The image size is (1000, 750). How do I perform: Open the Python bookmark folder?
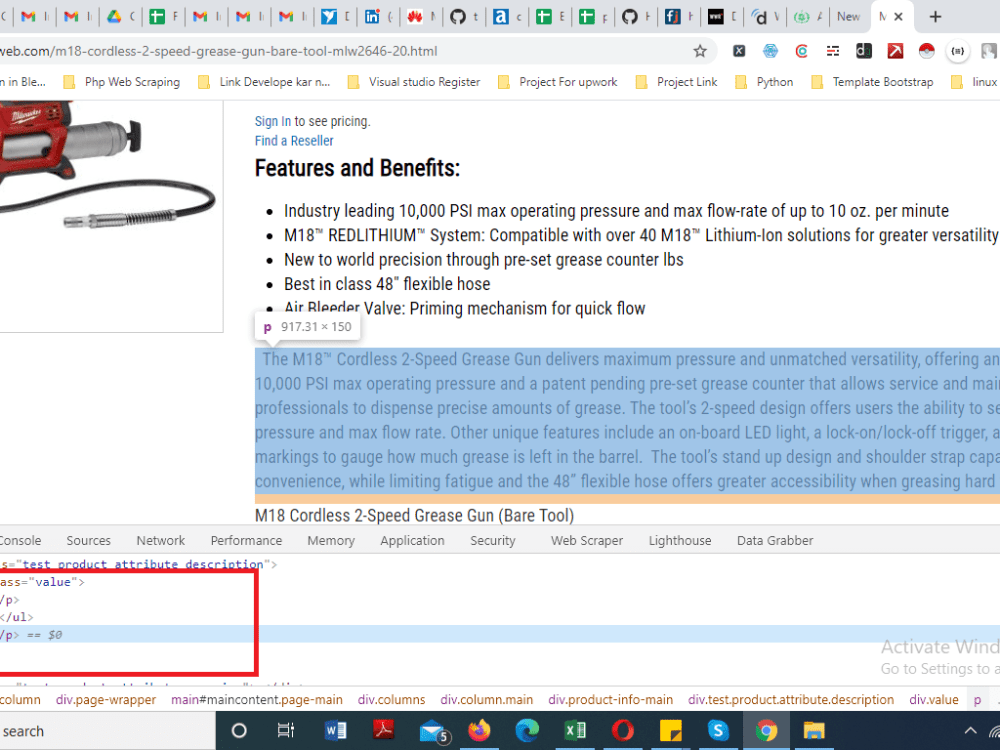(764, 82)
